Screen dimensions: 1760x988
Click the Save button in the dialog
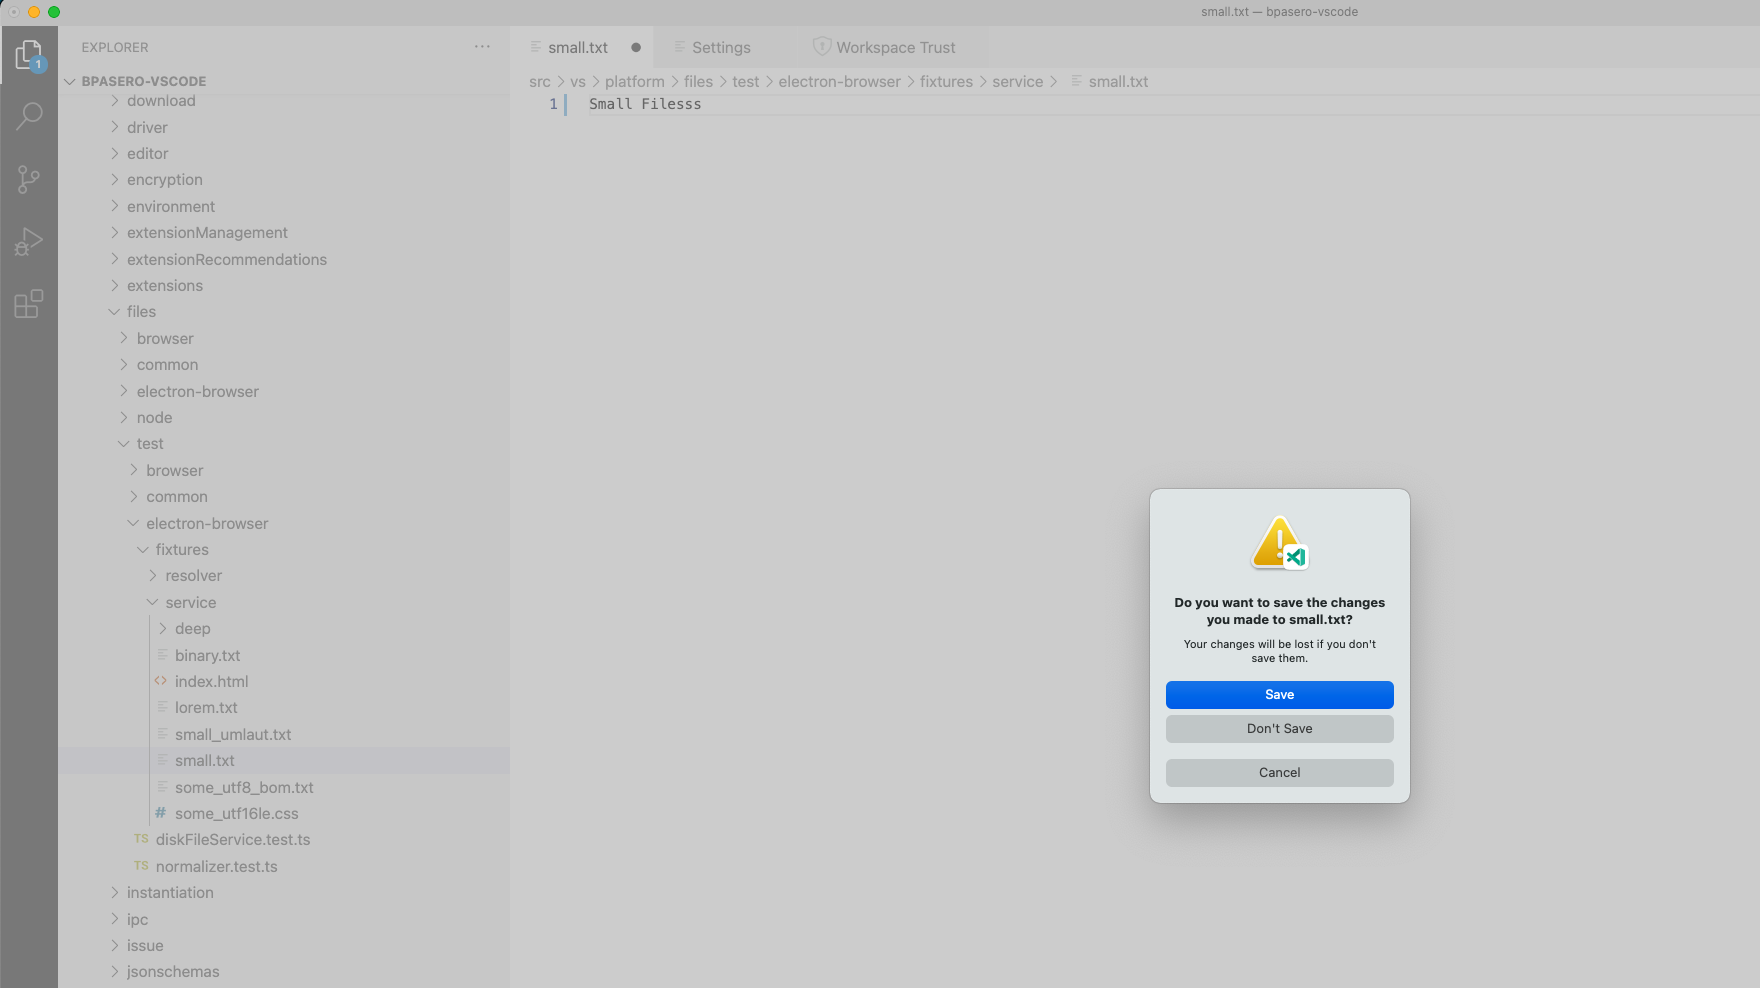(x=1279, y=694)
